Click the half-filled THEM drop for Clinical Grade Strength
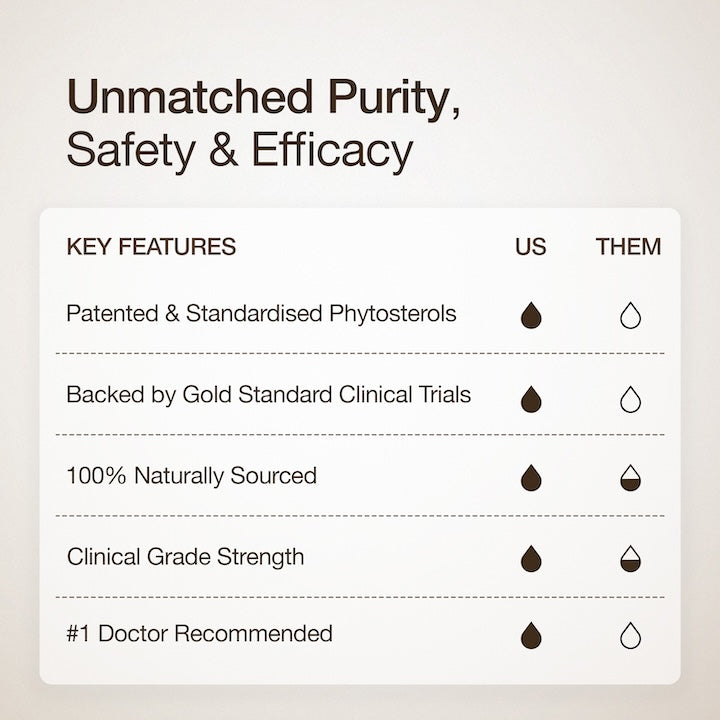 [630, 559]
